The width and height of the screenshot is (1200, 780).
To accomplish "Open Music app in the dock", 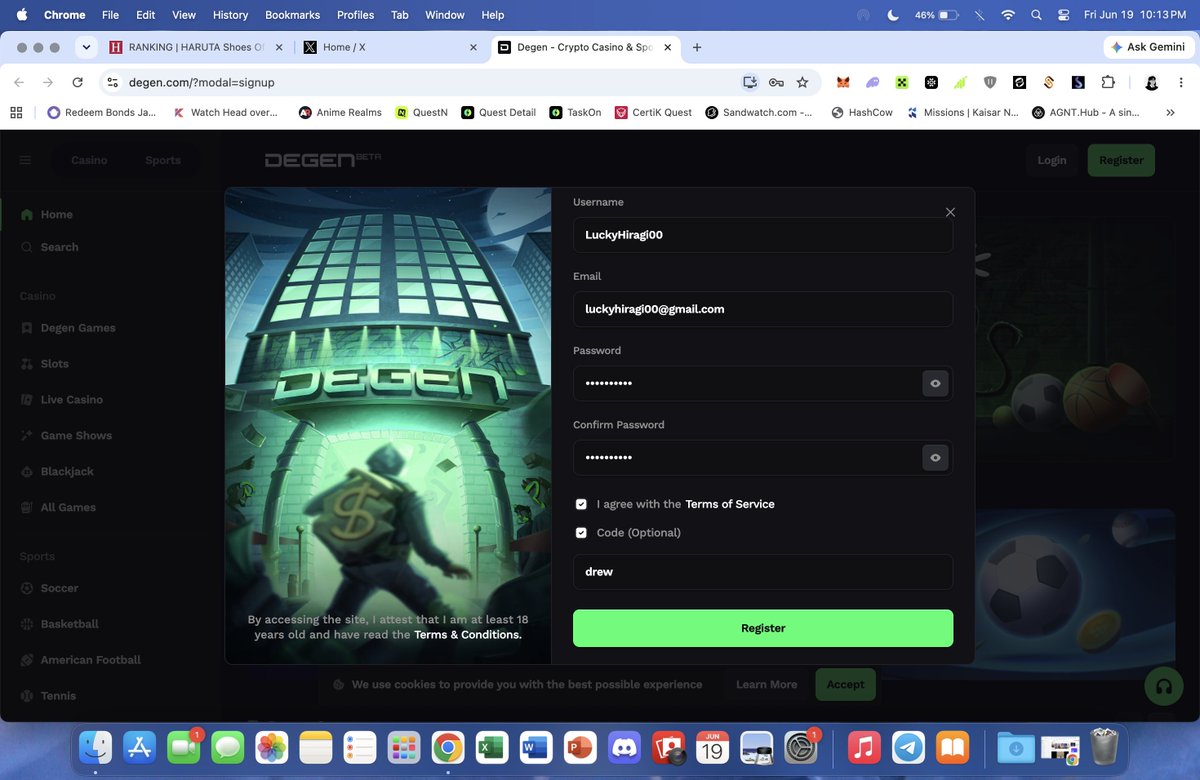I will click(864, 747).
